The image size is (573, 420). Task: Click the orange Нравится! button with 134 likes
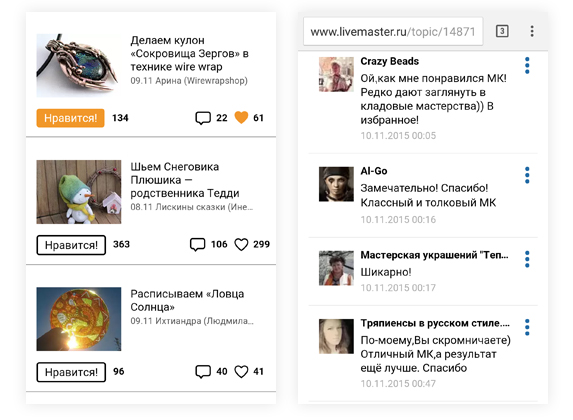[x=71, y=118]
